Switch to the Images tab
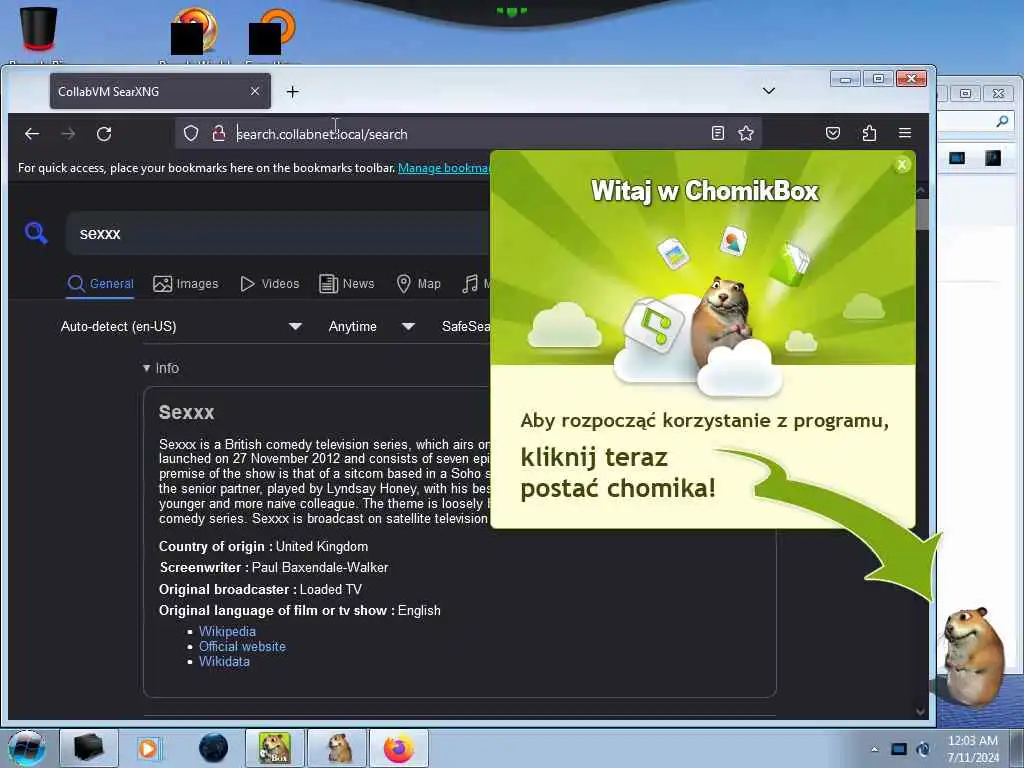 pos(185,284)
